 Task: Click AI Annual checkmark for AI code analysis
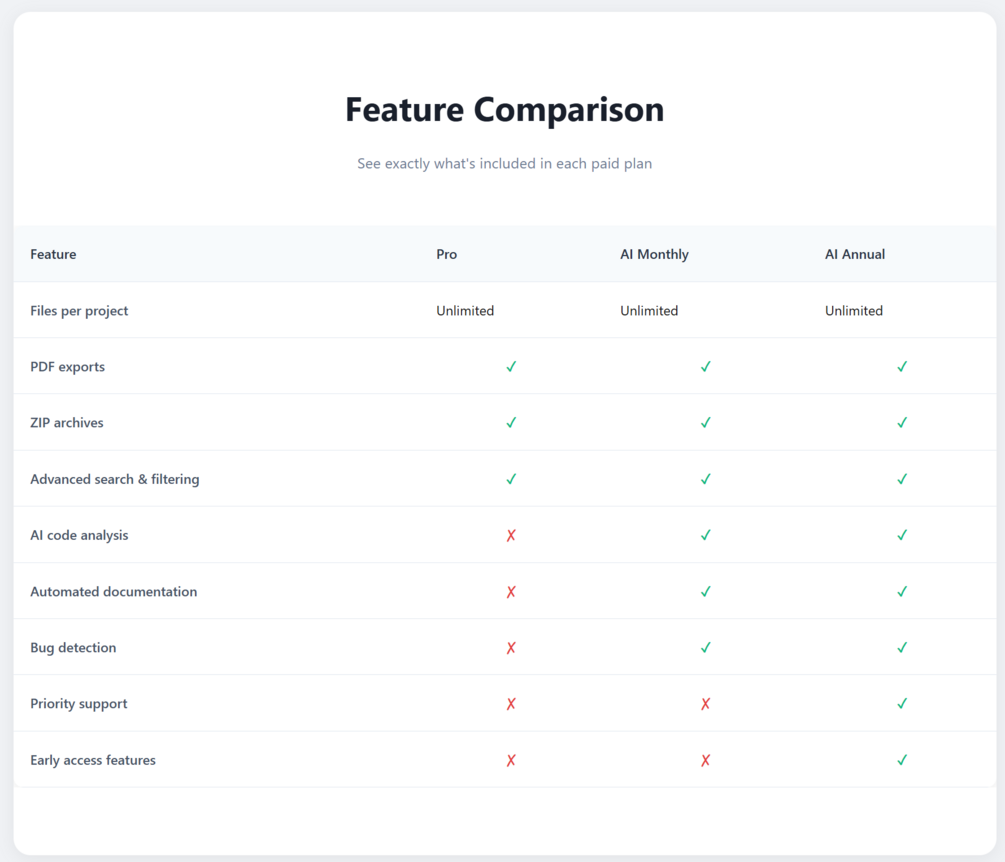click(902, 535)
